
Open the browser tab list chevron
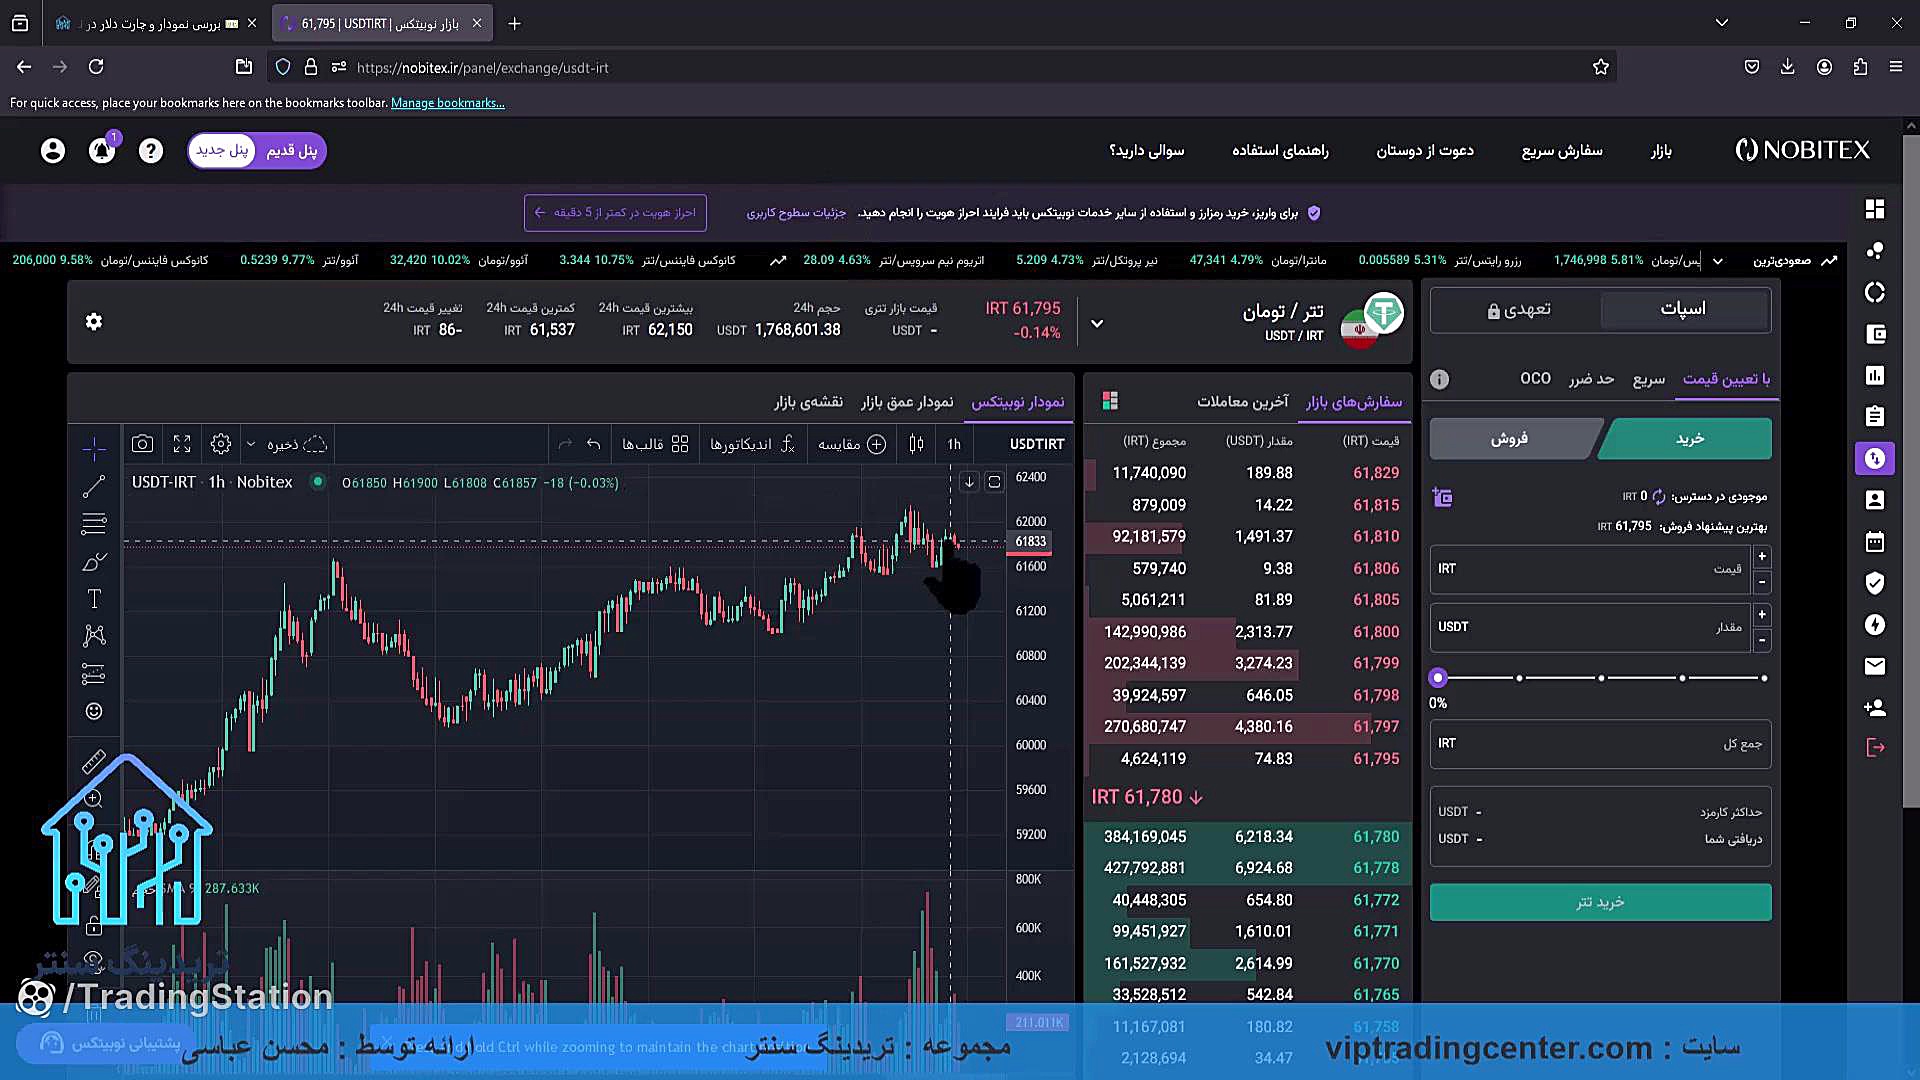[1721, 23]
